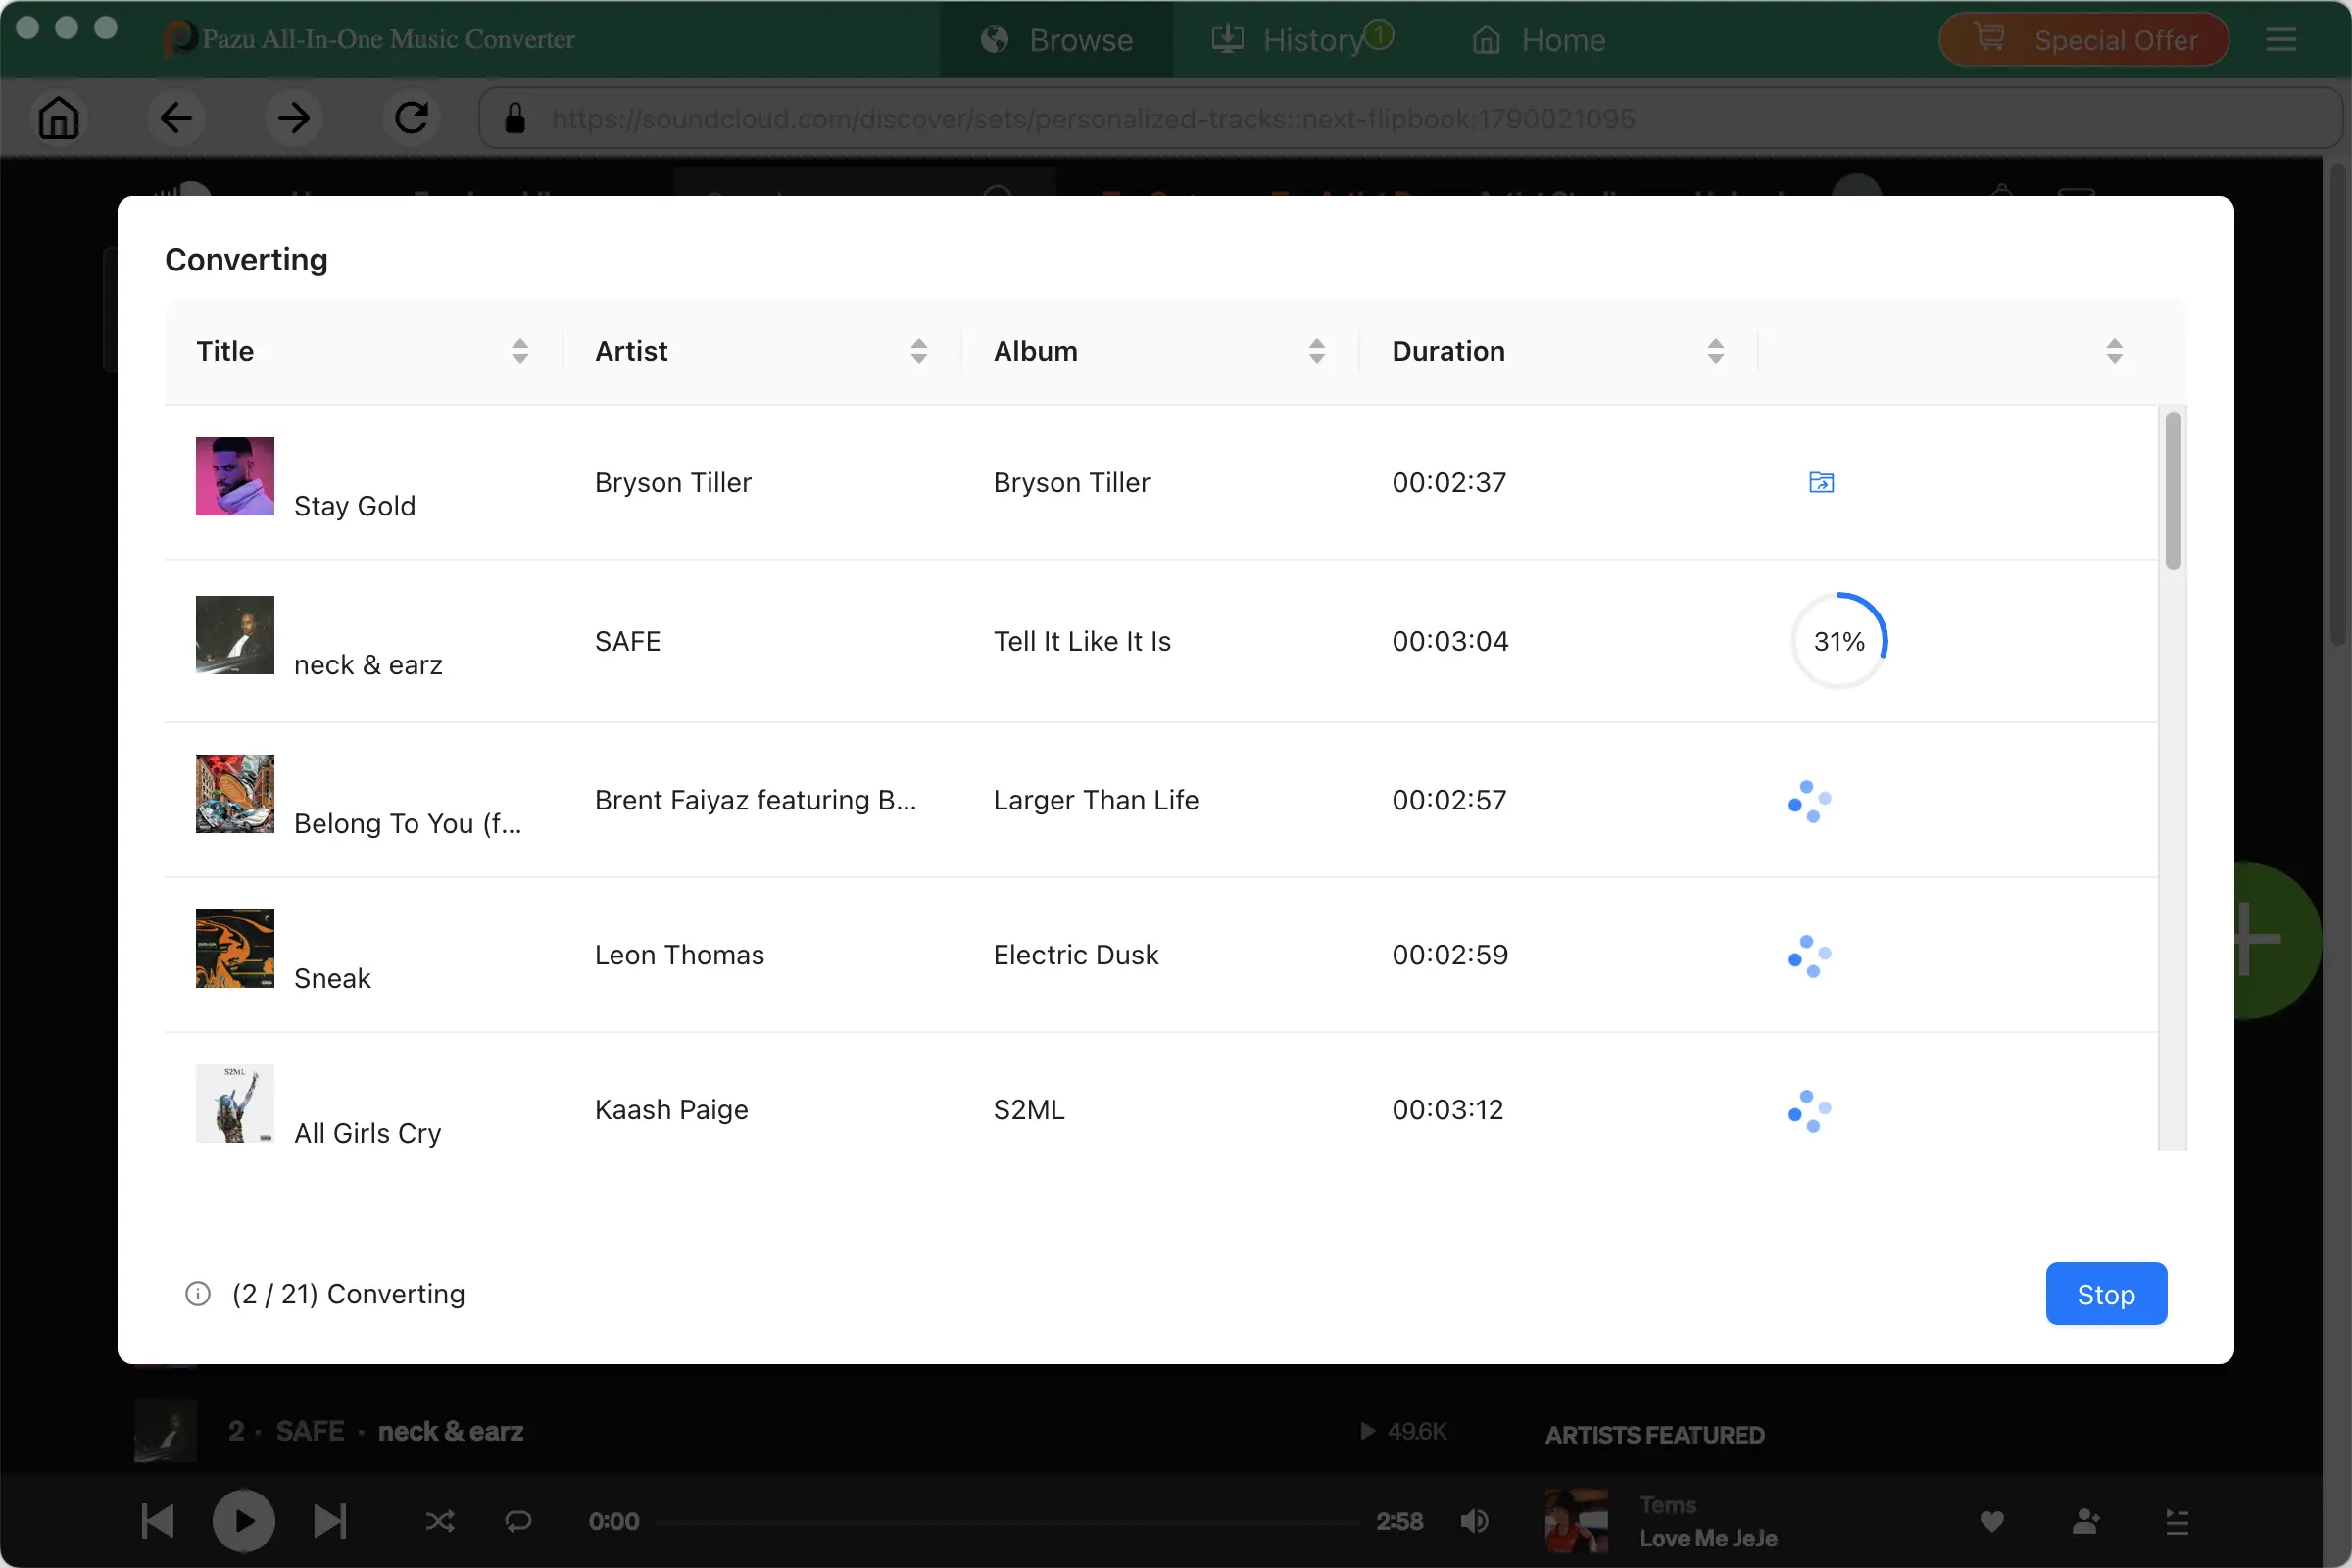
Task: Go forward to the next page
Action: 294,118
